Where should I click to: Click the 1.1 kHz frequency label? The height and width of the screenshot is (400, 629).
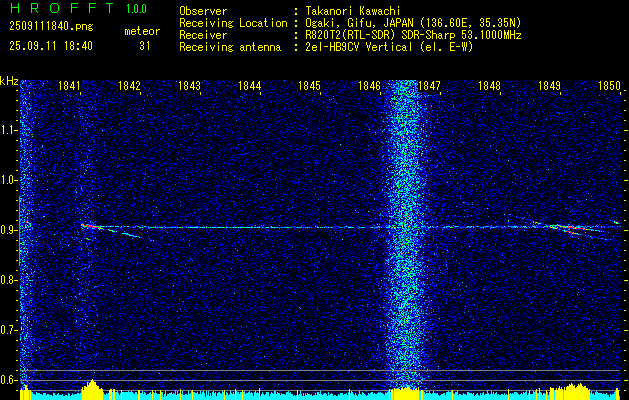click(x=8, y=130)
